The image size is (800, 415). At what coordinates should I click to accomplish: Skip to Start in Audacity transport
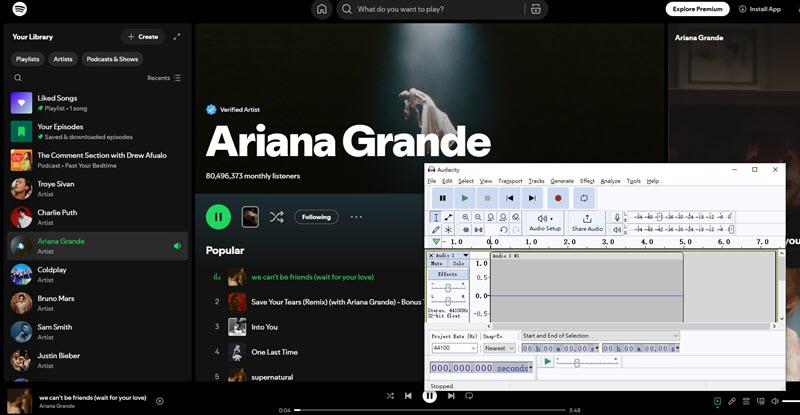pos(510,198)
